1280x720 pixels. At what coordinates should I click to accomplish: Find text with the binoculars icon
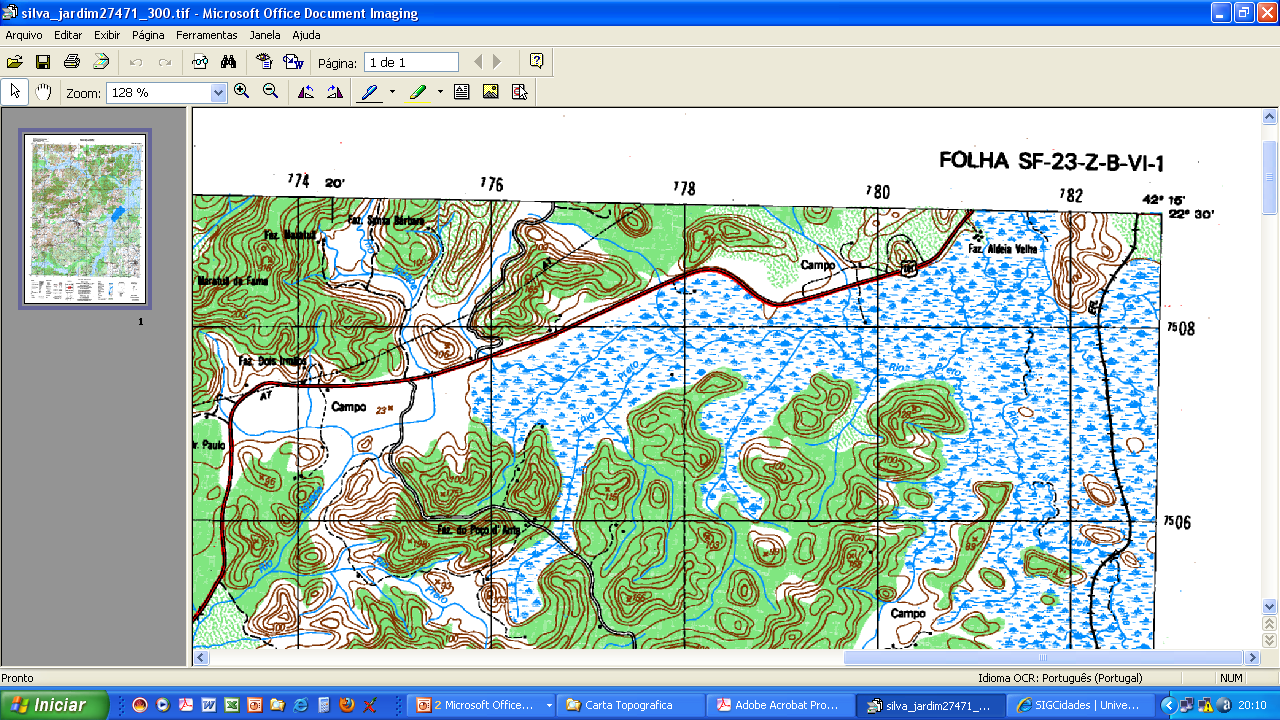[x=228, y=62]
